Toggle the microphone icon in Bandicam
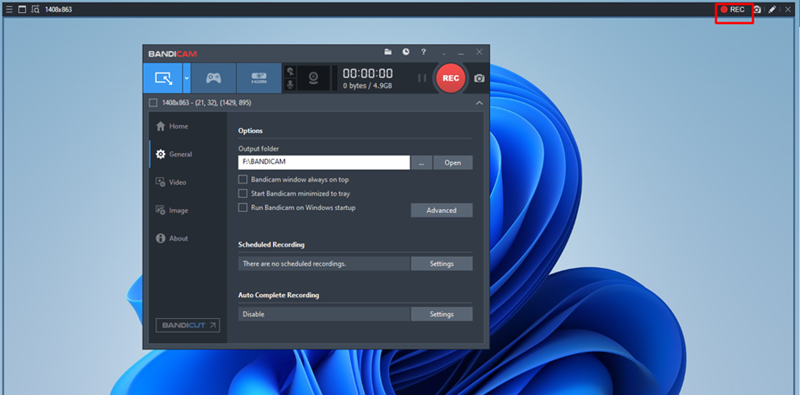The height and width of the screenshot is (395, 800). pyautogui.click(x=290, y=85)
